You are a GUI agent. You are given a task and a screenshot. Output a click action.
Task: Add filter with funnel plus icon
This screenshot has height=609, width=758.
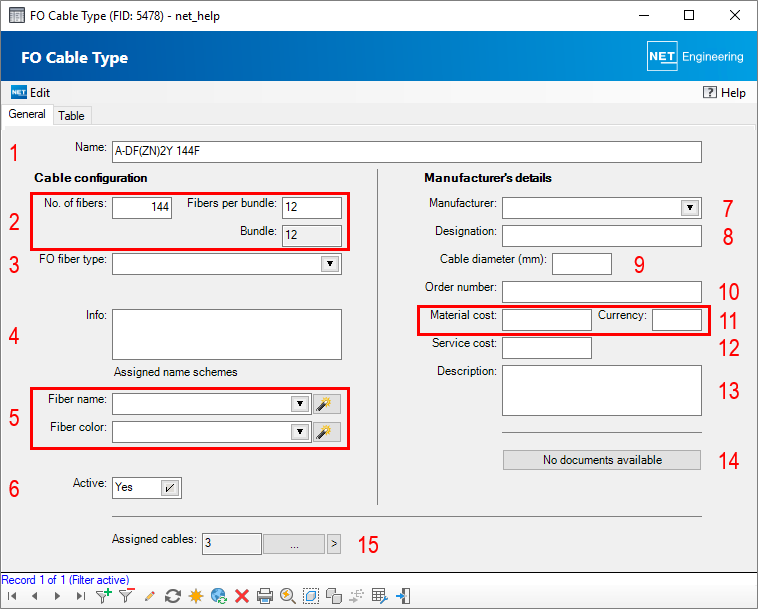tap(103, 596)
